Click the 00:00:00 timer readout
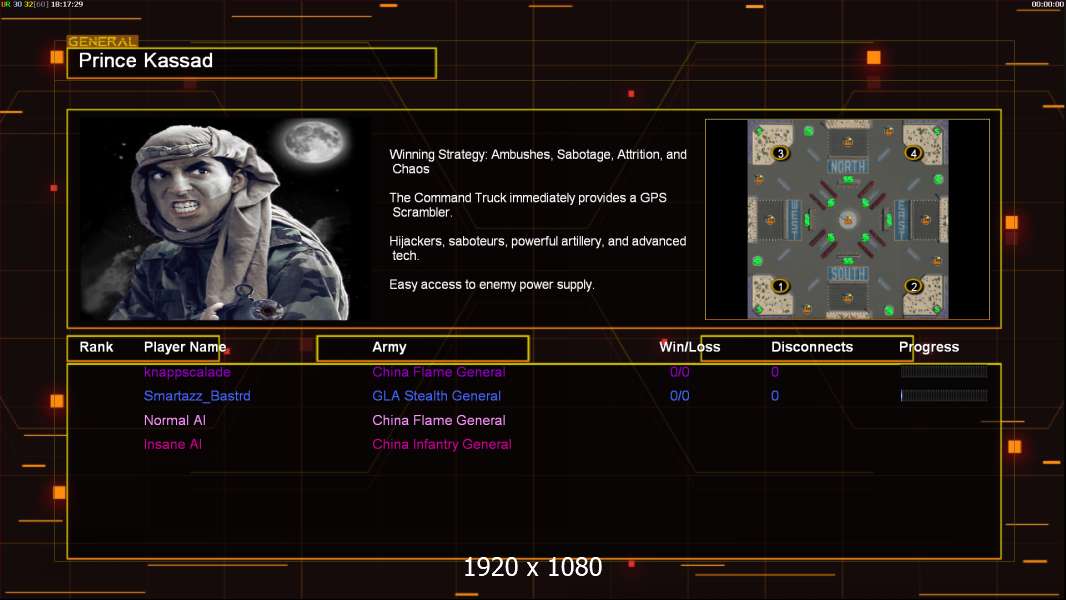Image resolution: width=1066 pixels, height=600 pixels. (x=1048, y=4)
